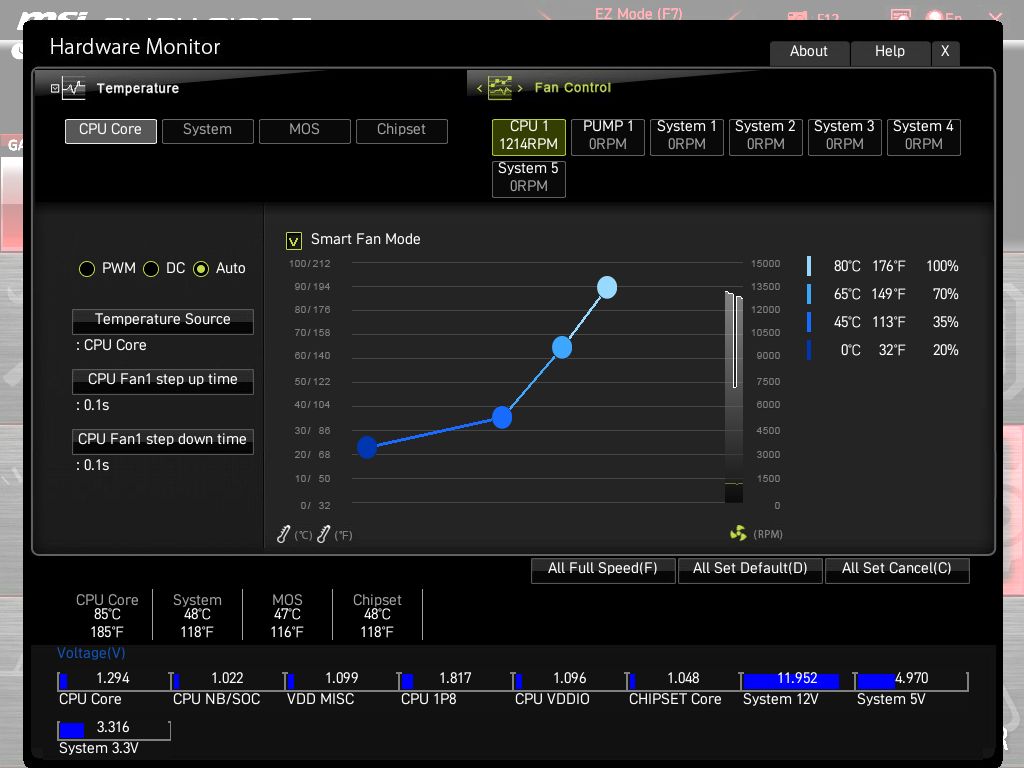Select the System temperature tab
The image size is (1024, 768).
click(208, 131)
